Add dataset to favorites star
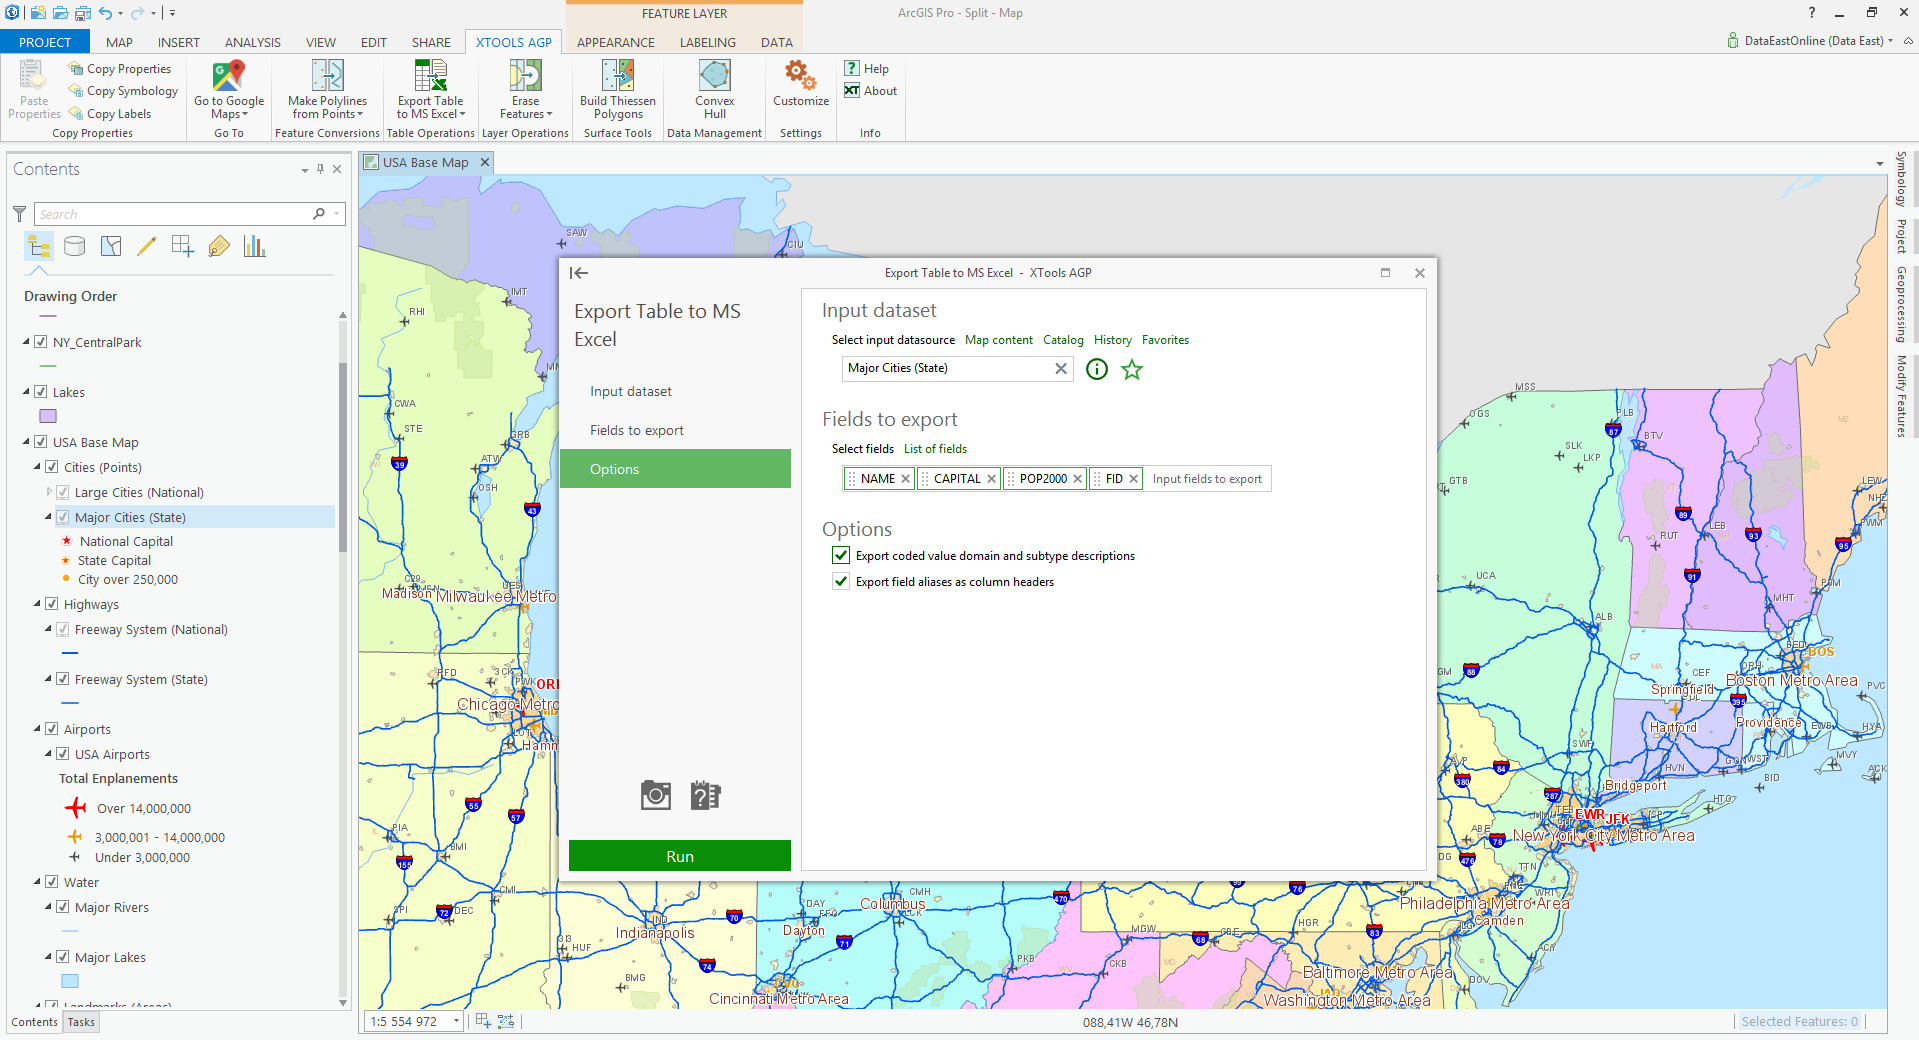This screenshot has height=1040, width=1919. click(x=1132, y=369)
